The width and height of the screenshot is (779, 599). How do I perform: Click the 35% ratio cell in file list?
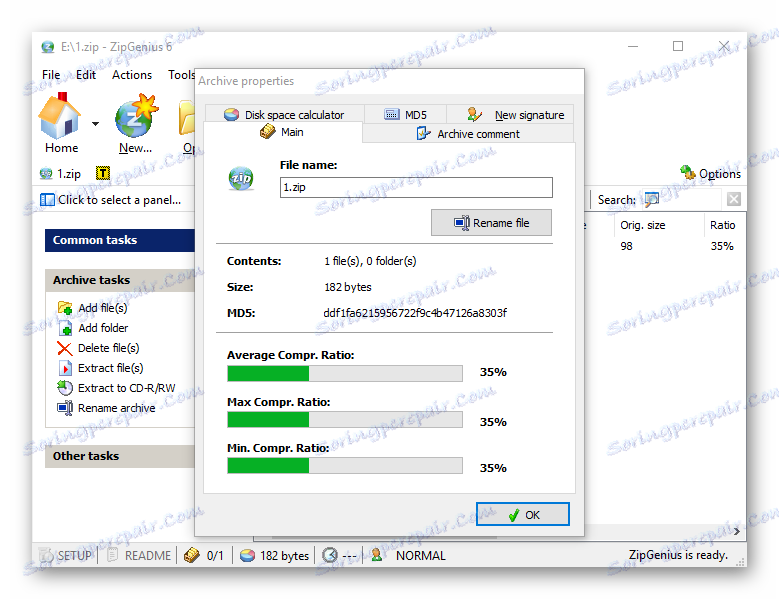click(x=722, y=246)
